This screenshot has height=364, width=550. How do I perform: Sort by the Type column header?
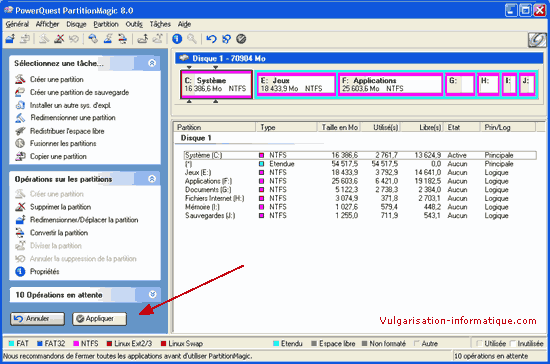(x=287, y=127)
